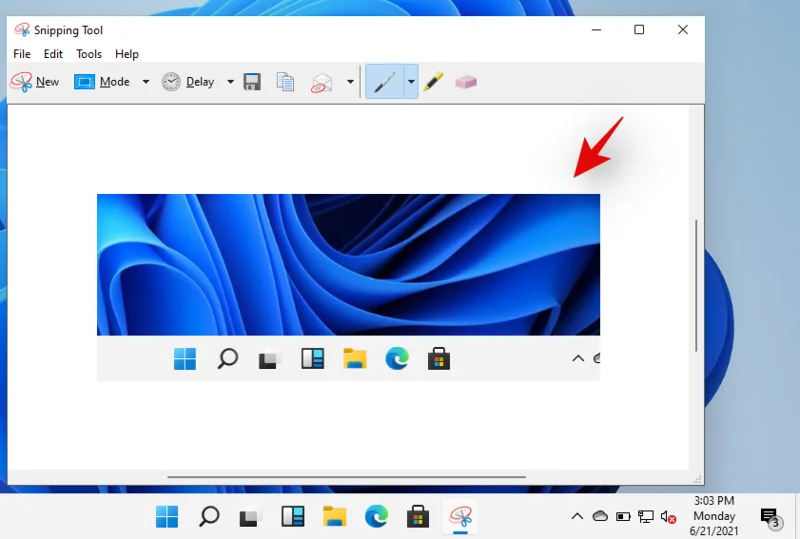Image resolution: width=800 pixels, height=539 pixels.
Task: Click the network tray icon
Action: [645, 517]
